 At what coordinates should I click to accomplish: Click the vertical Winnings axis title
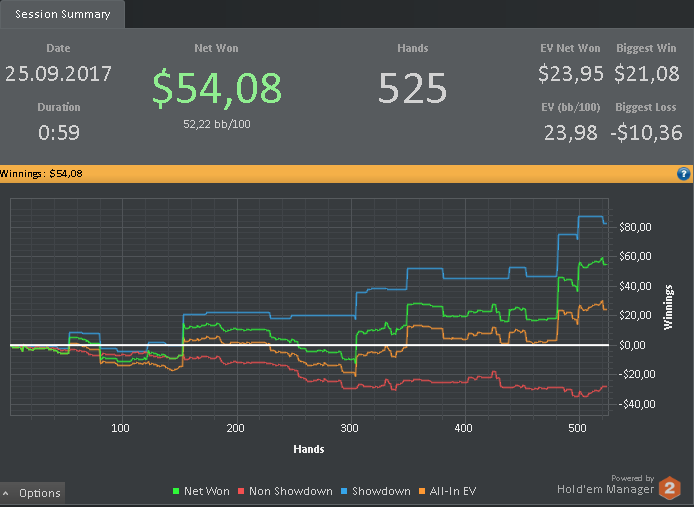[668, 307]
